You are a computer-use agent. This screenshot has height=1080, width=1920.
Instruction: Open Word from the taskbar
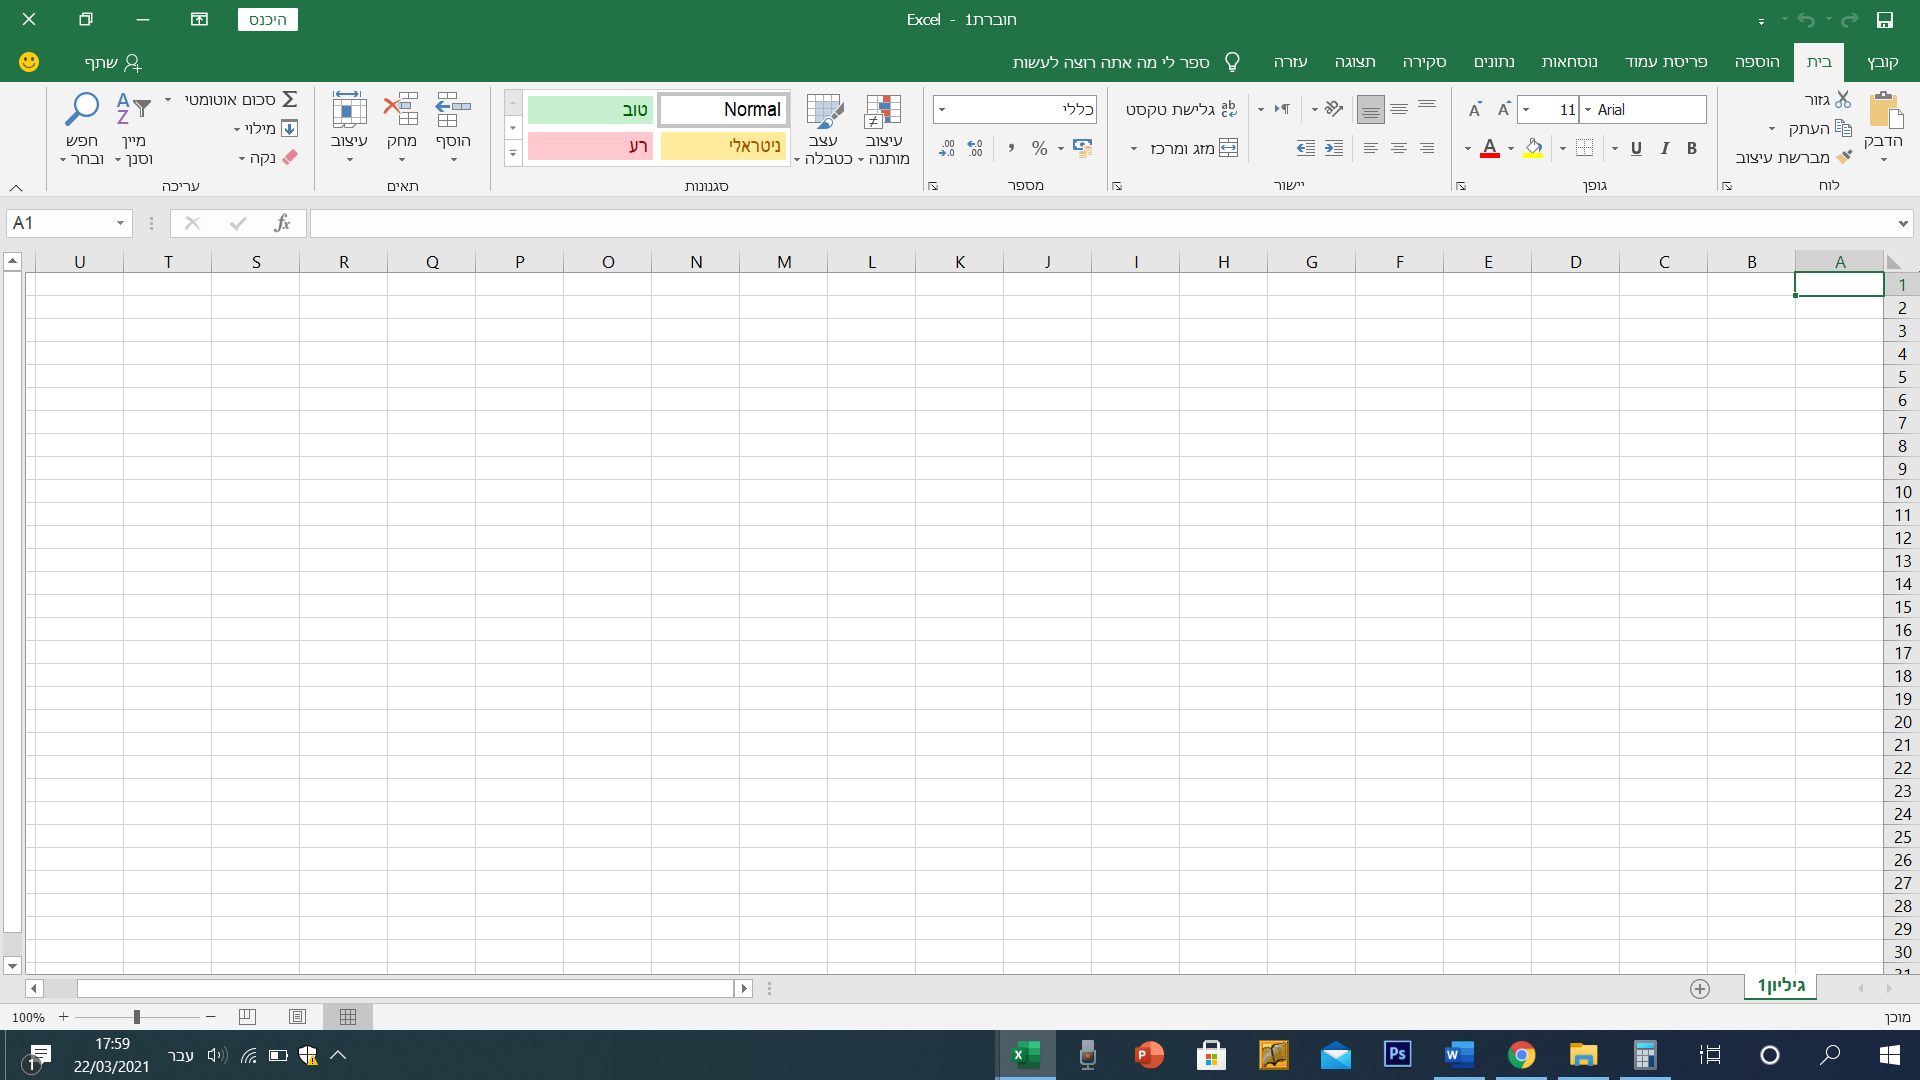1459,1055
